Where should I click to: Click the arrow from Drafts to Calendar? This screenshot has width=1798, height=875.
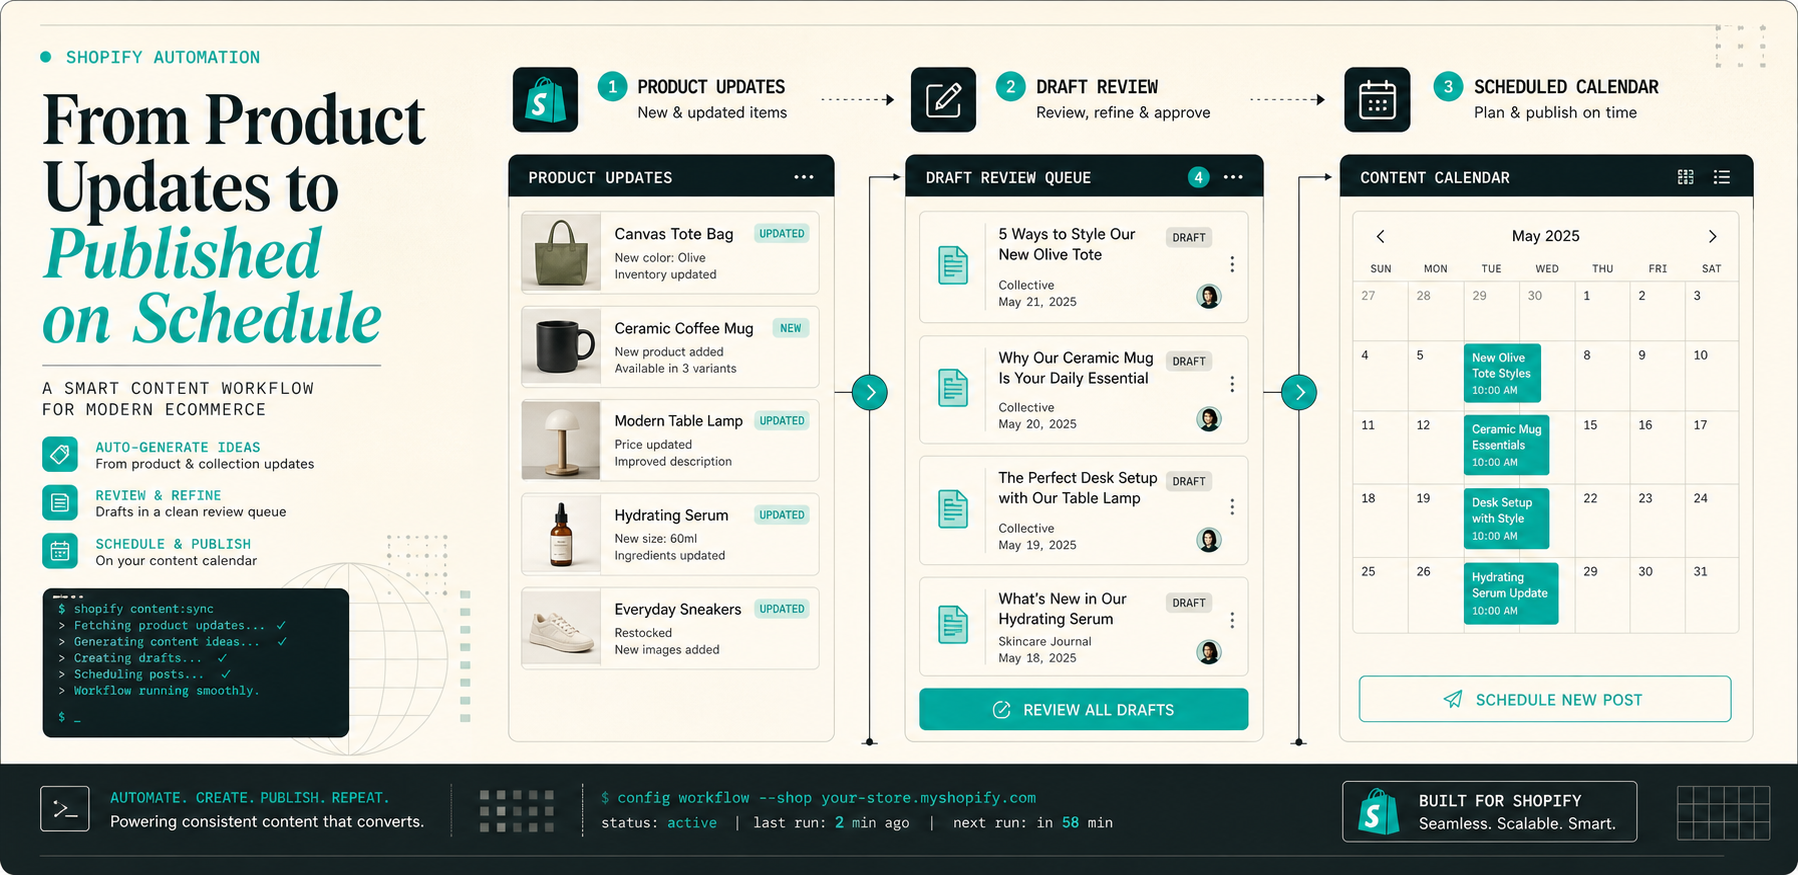1299,392
